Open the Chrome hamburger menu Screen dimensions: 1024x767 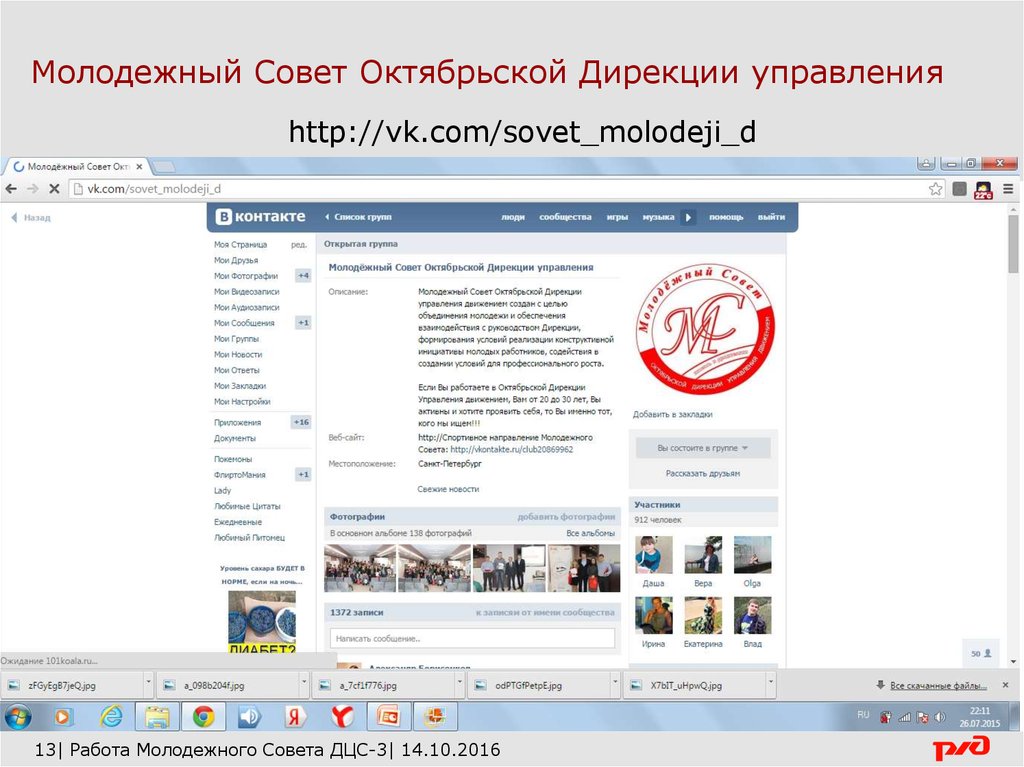pyautogui.click(x=1010, y=188)
